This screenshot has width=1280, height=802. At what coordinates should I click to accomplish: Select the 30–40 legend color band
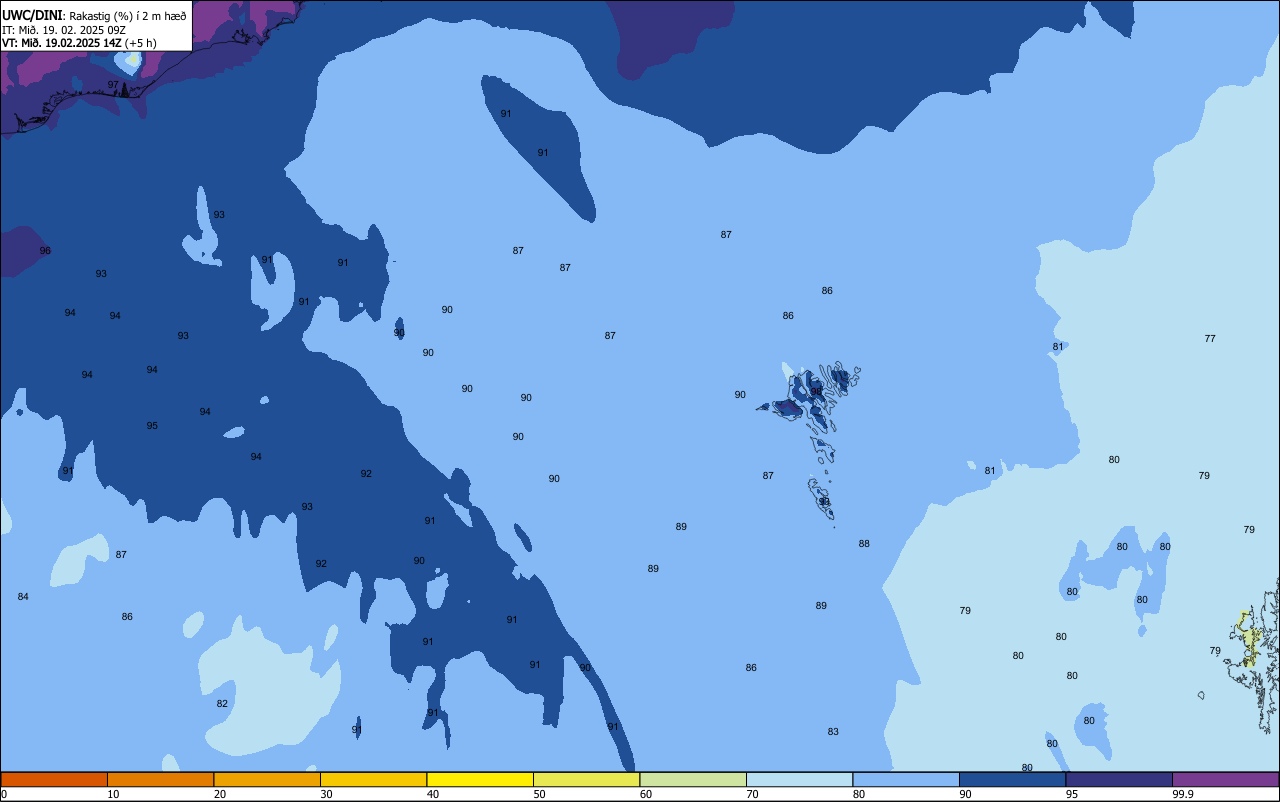point(373,779)
